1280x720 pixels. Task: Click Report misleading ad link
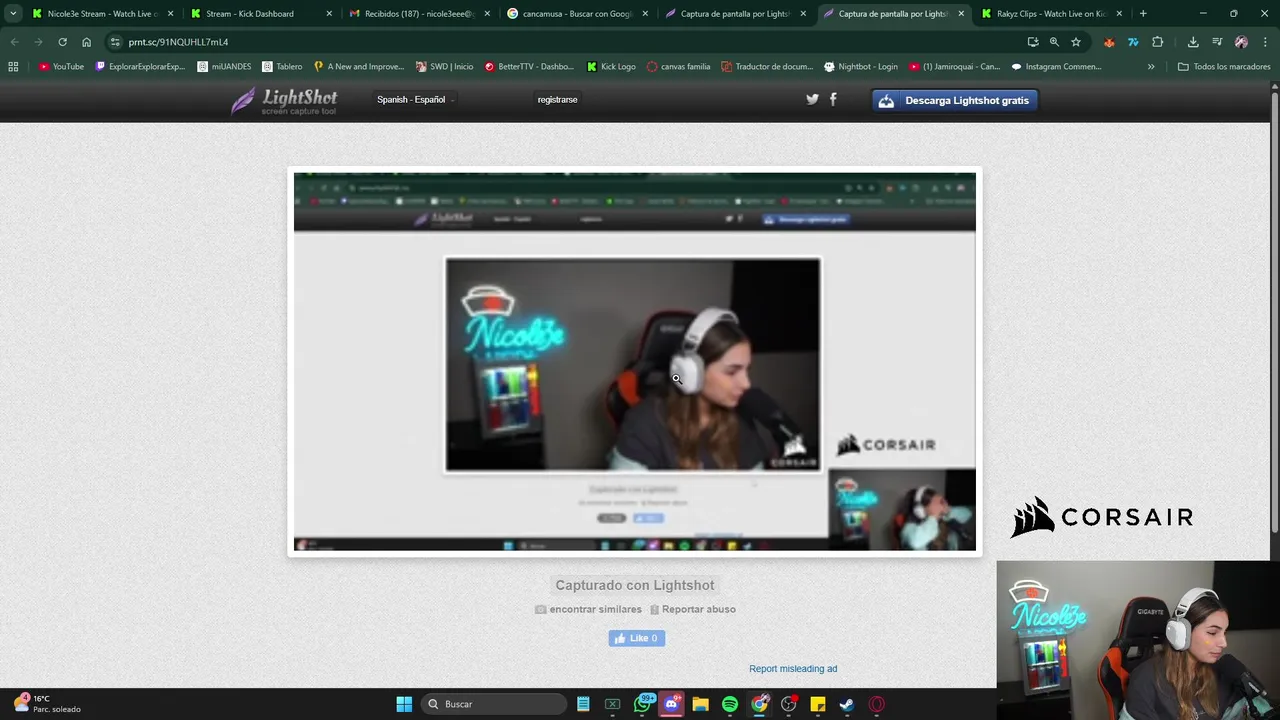[x=793, y=669]
